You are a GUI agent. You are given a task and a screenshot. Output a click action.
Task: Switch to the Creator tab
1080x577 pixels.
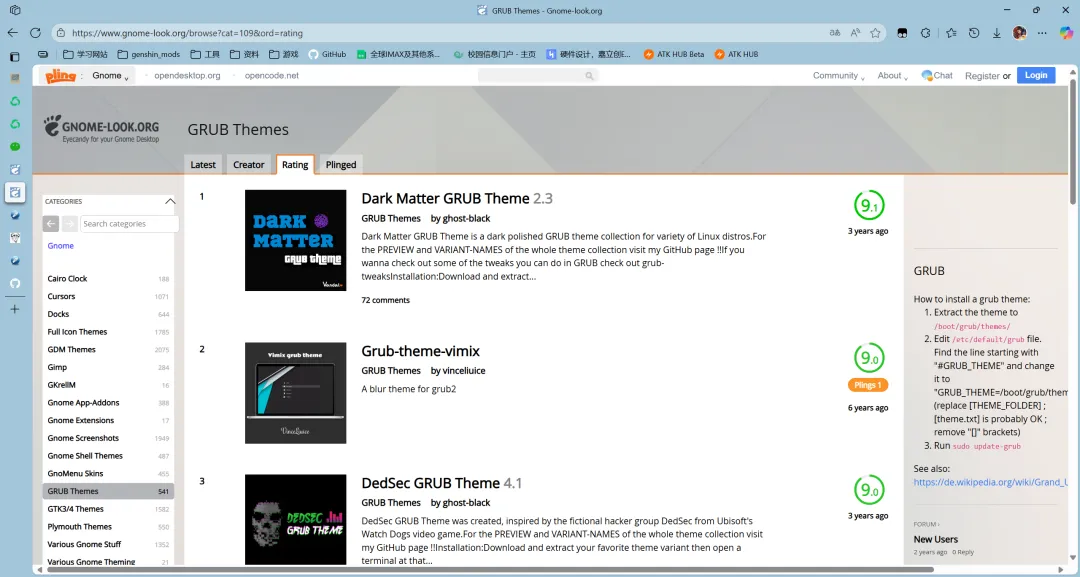tap(249, 165)
